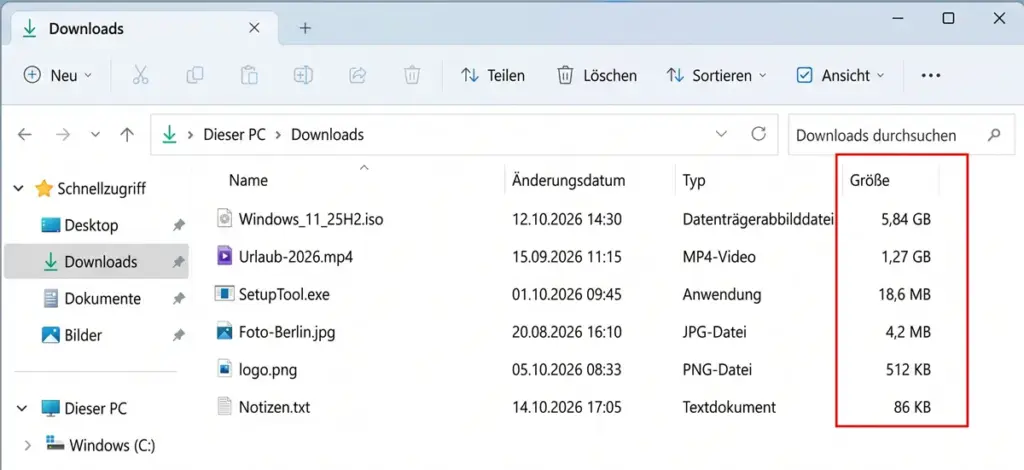Click the 5,84 GB size value

coord(905,219)
